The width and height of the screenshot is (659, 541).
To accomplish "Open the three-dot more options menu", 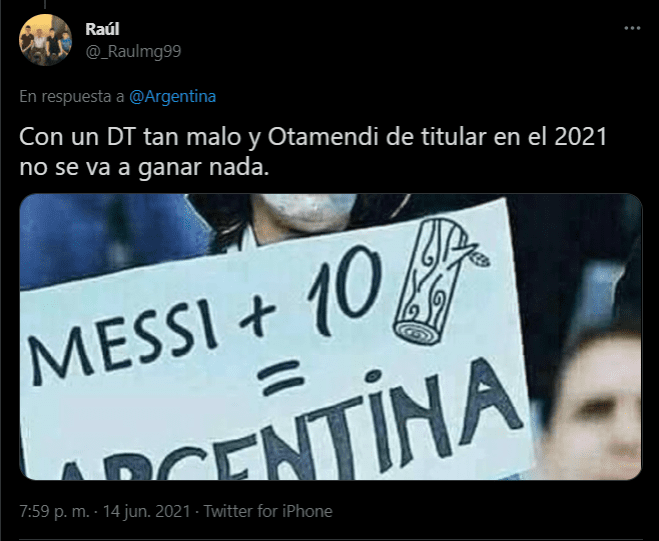I will pyautogui.click(x=632, y=28).
